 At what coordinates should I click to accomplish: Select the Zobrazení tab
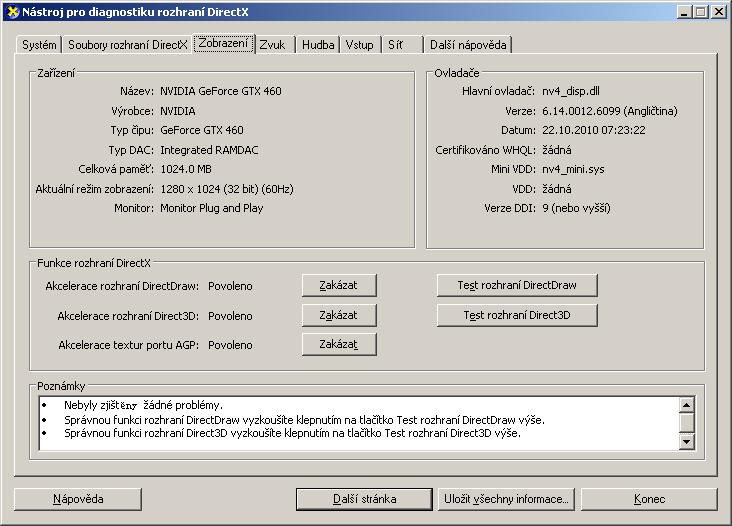pos(223,44)
